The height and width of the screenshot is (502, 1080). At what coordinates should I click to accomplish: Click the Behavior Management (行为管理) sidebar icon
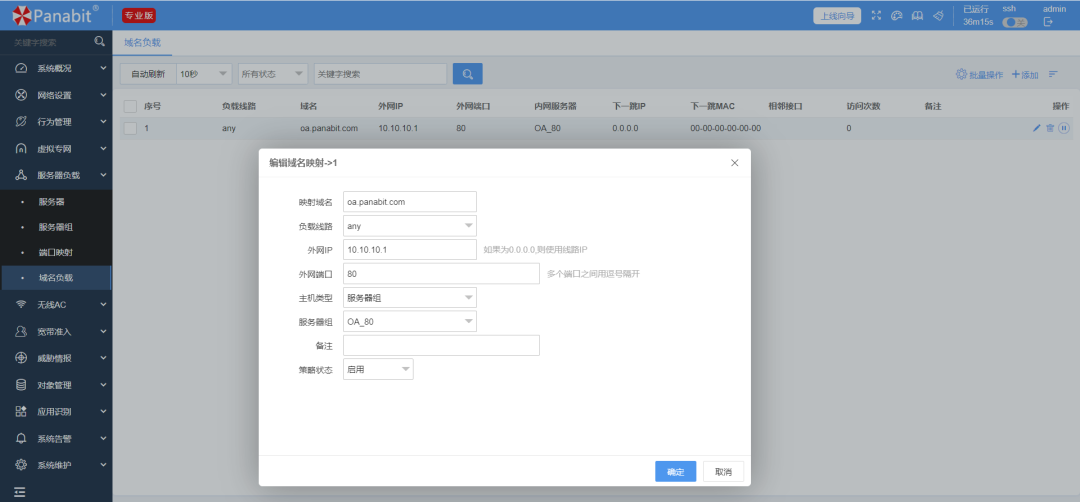pos(21,122)
